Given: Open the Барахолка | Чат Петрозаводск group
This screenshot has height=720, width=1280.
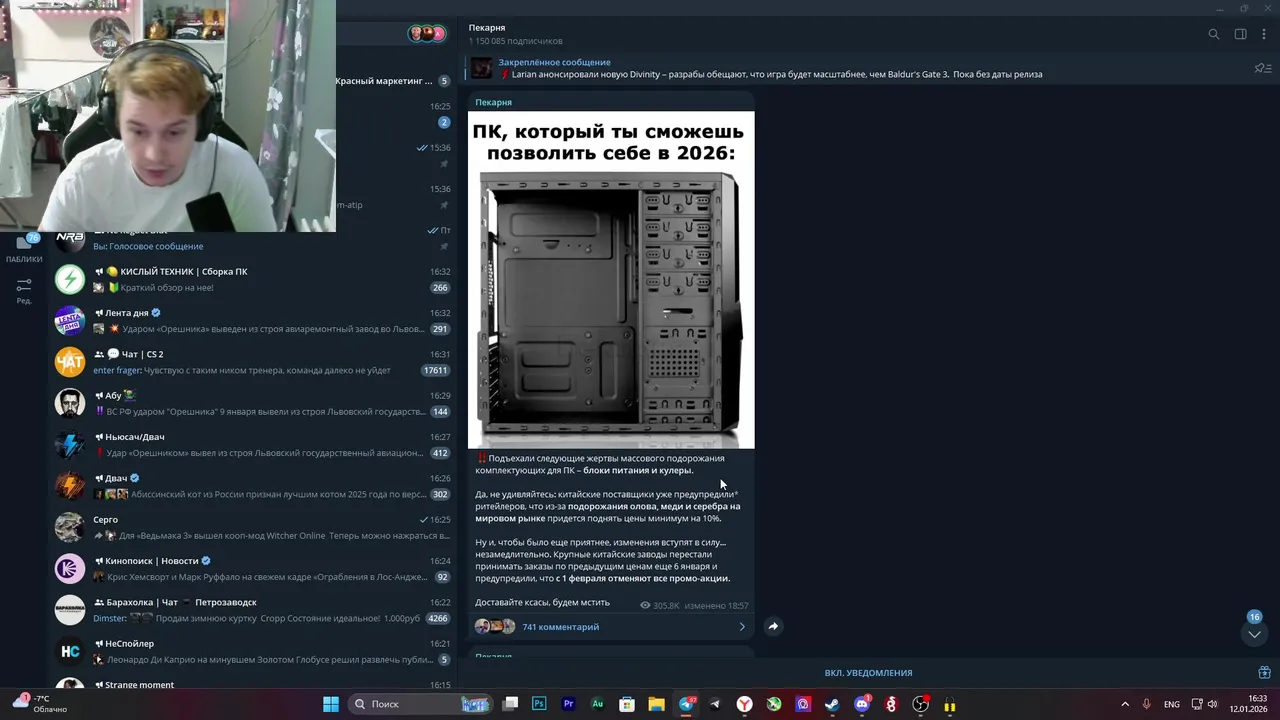Looking at the screenshot, I should click(x=255, y=610).
